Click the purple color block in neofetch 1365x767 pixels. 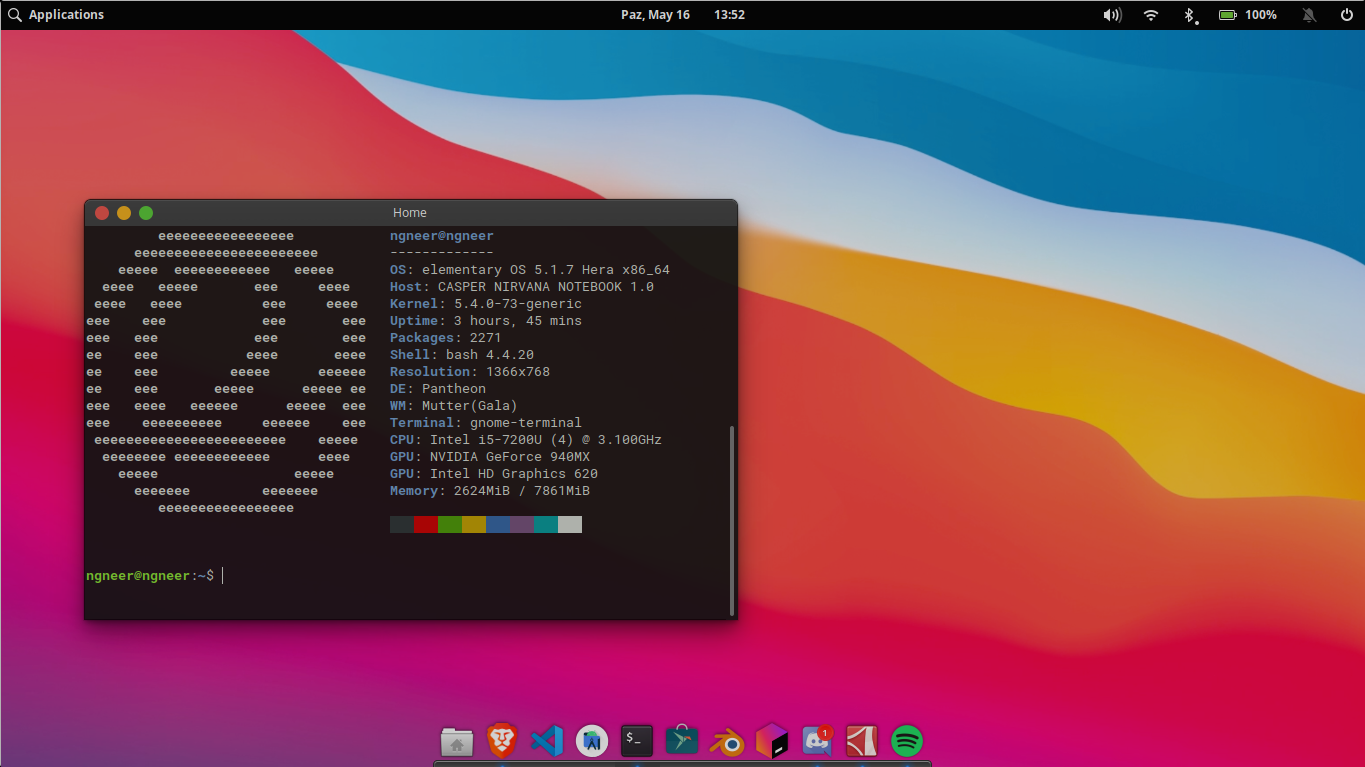[522, 525]
